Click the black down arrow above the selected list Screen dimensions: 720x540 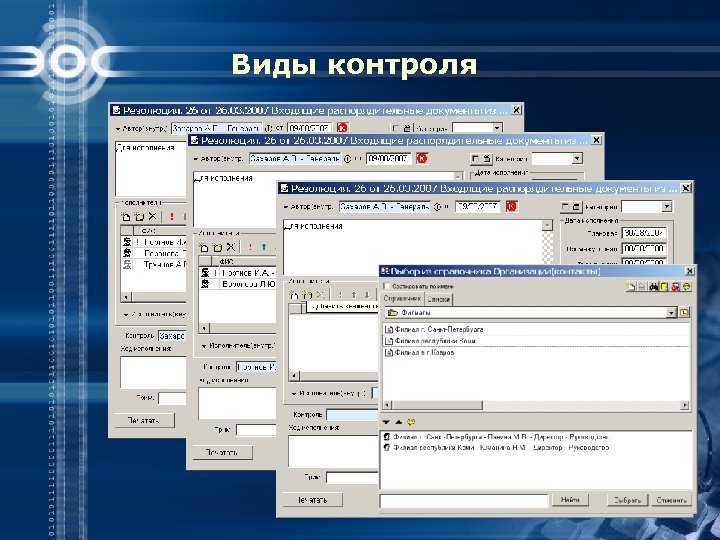click(x=386, y=422)
